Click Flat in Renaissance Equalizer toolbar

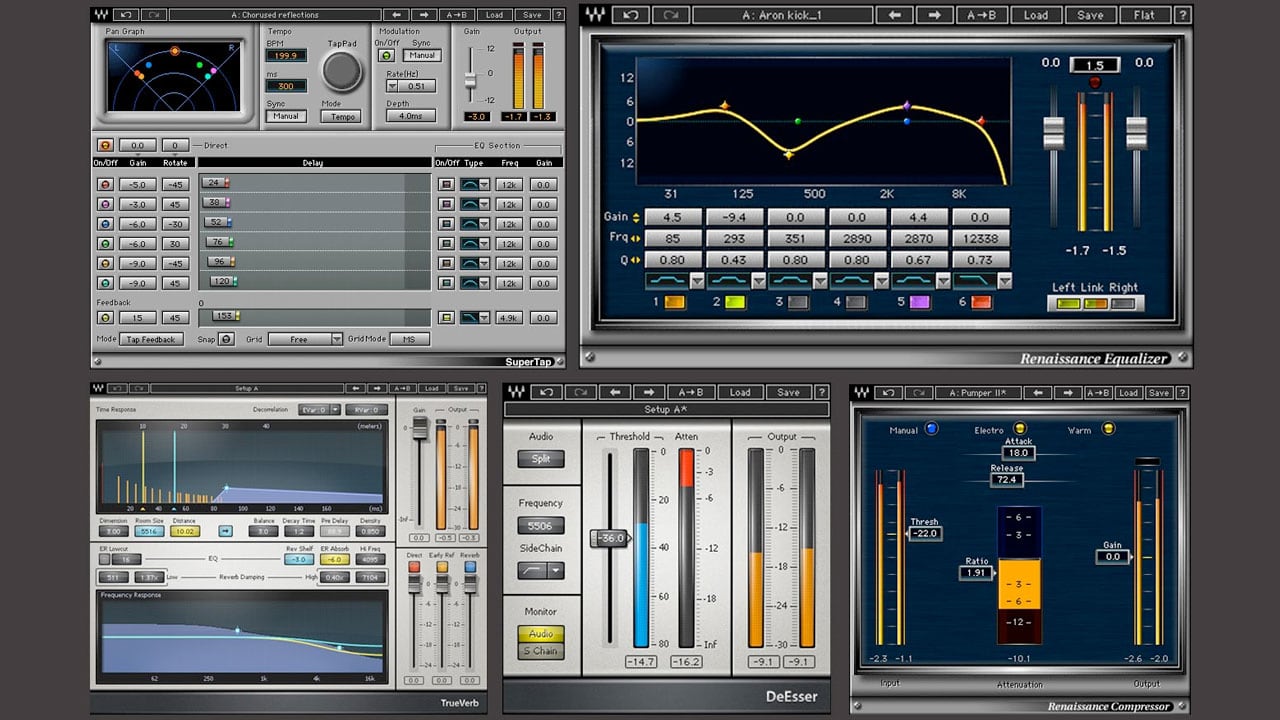[x=1143, y=15]
